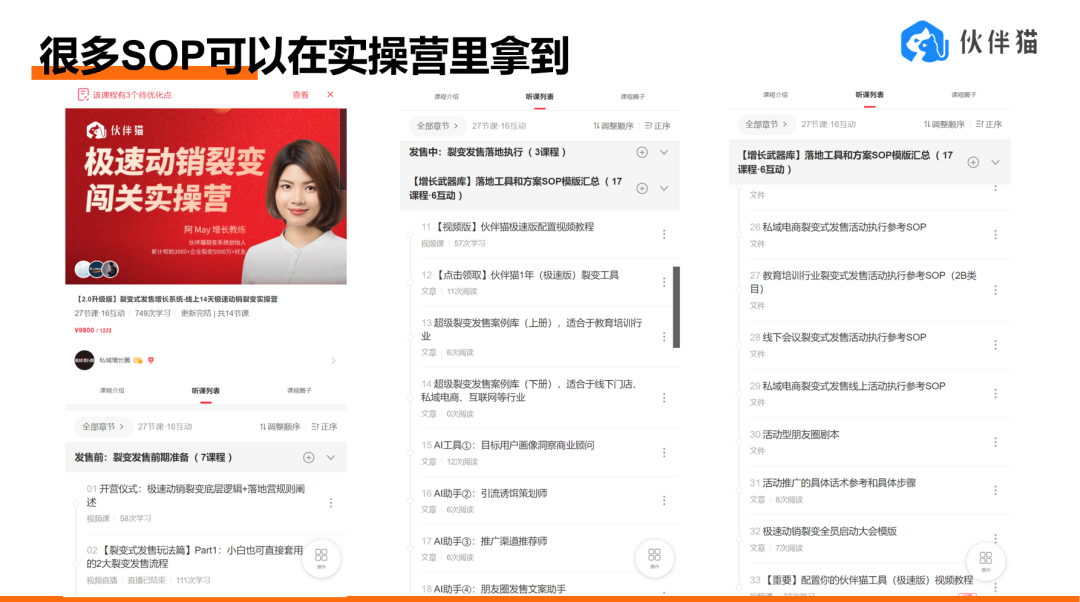Open 课程圈子 tab in right phone screen
The height and width of the screenshot is (602, 1080).
(x=964, y=95)
